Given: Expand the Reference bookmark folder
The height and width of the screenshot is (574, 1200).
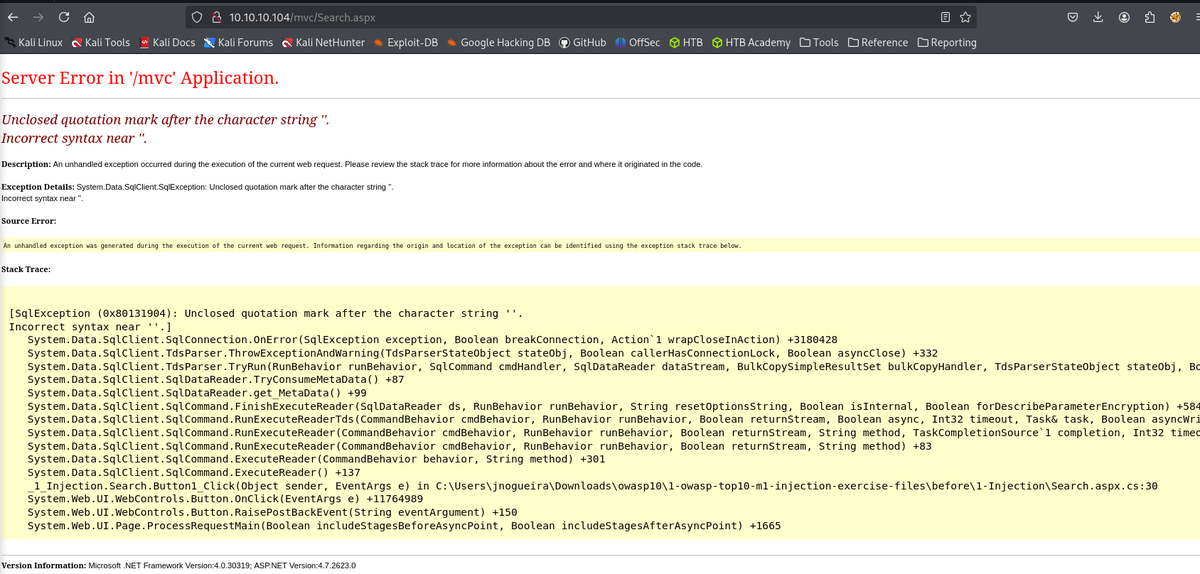Looking at the screenshot, I should pos(878,43).
